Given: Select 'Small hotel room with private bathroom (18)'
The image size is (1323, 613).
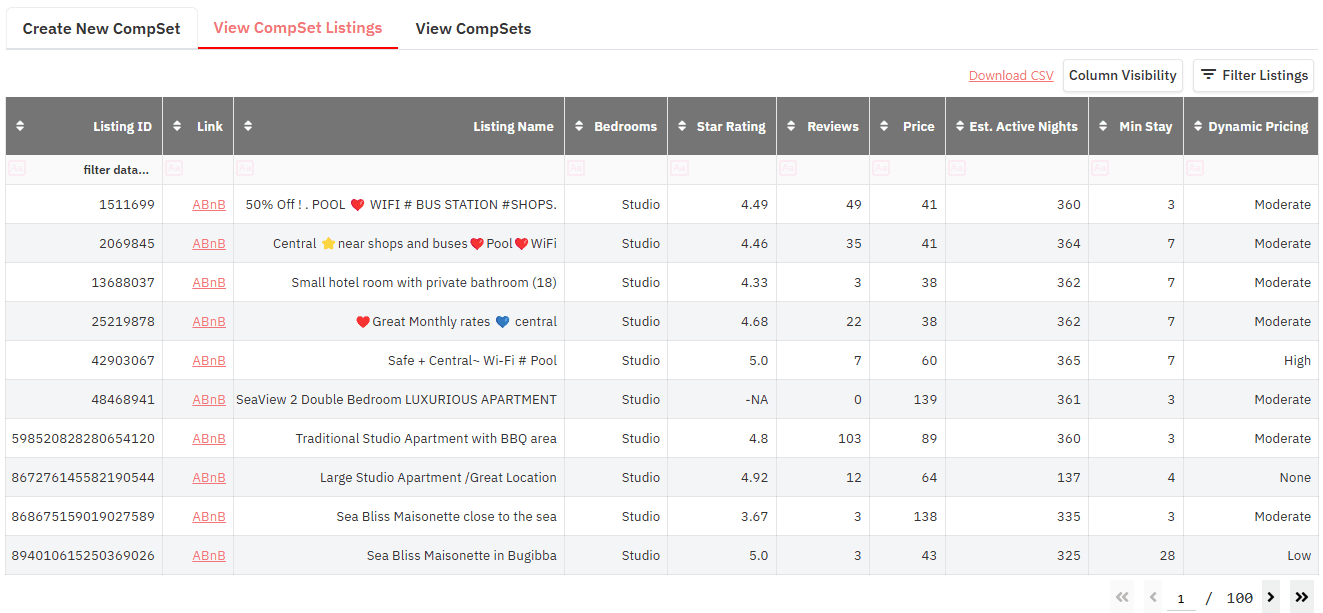Looking at the screenshot, I should (424, 282).
